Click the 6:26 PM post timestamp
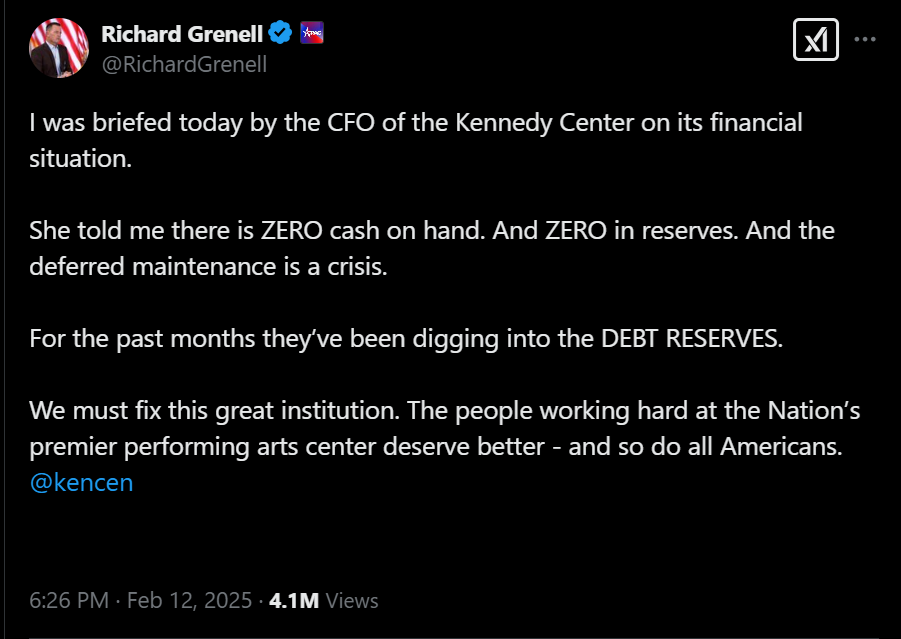This screenshot has width=901, height=639. point(68,600)
